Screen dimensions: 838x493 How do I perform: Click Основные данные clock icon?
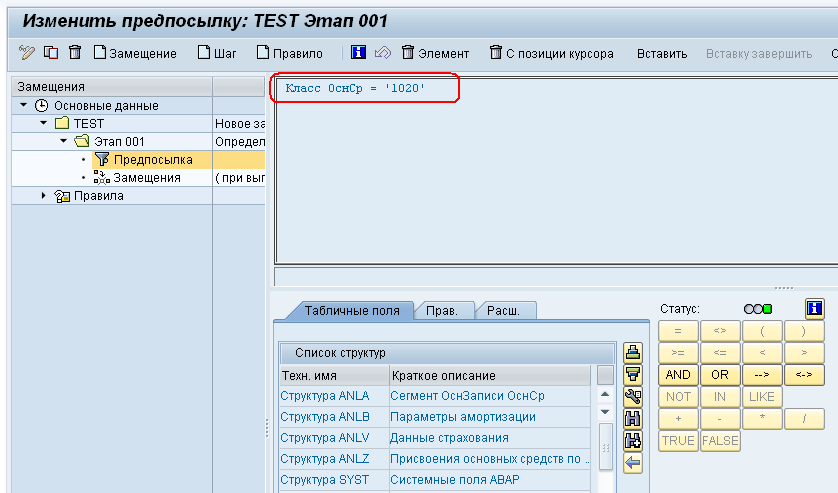[41, 105]
